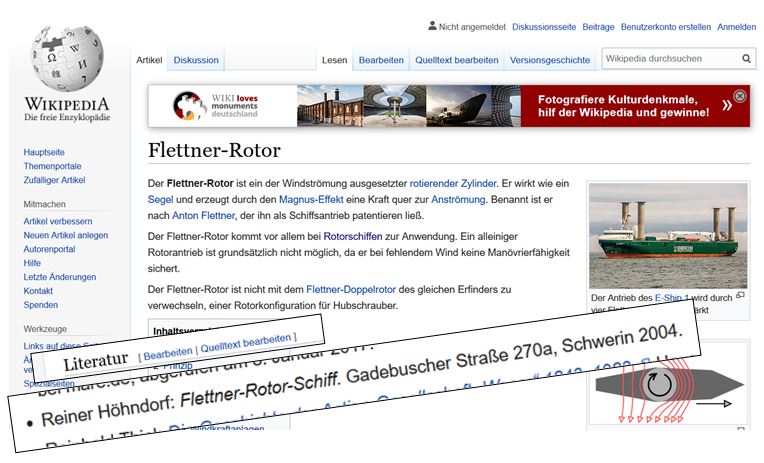764x463 pixels.
Task: Open 'Zufälliger Artikel' in the sidebar
Action: [x=54, y=180]
